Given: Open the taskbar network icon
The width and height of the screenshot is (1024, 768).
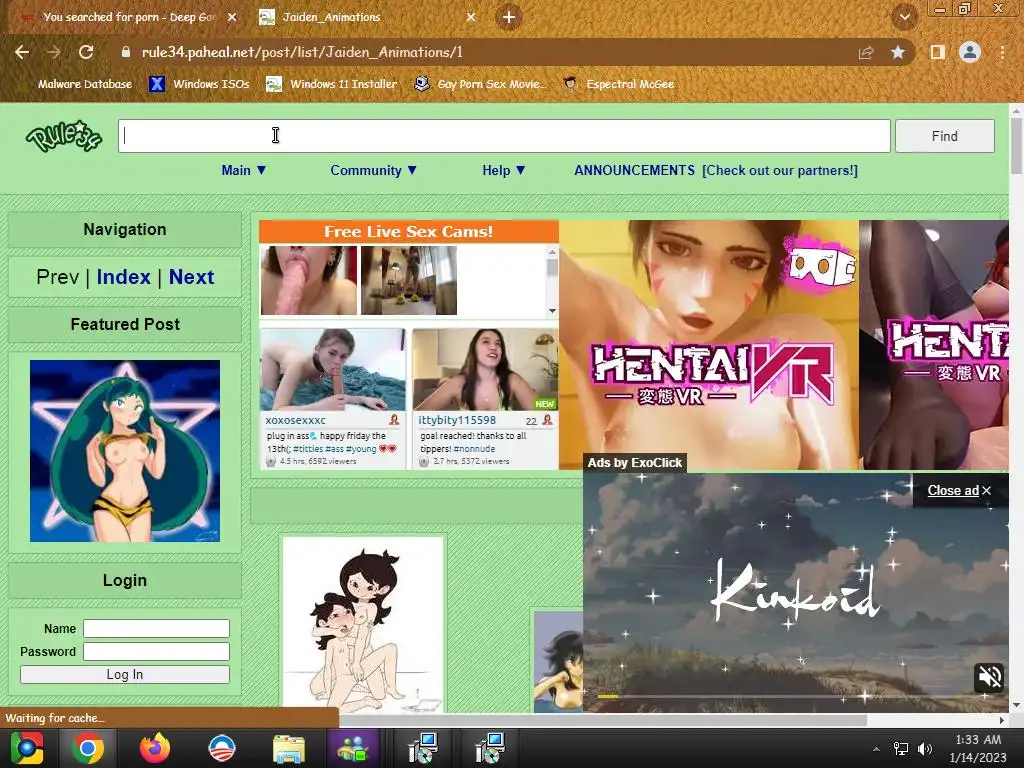Looking at the screenshot, I should click(x=901, y=749).
